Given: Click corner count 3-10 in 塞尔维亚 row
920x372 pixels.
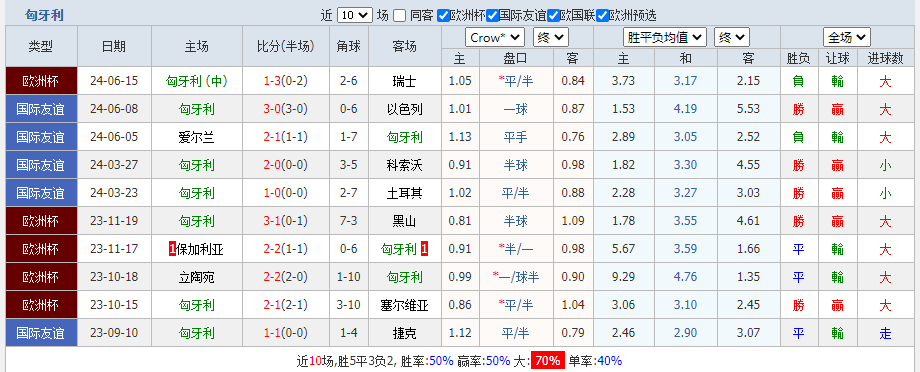Looking at the screenshot, I should (x=349, y=305).
